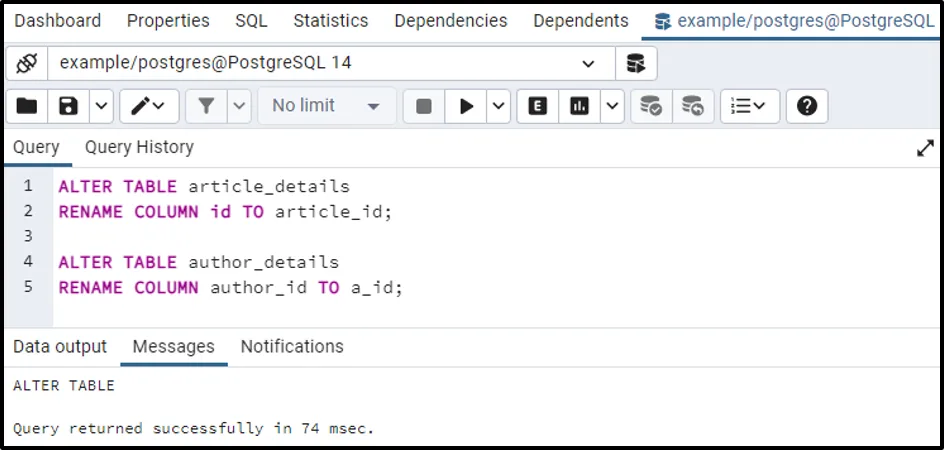Expand the save options dropdown arrow
The width and height of the screenshot is (944, 450).
point(102,107)
